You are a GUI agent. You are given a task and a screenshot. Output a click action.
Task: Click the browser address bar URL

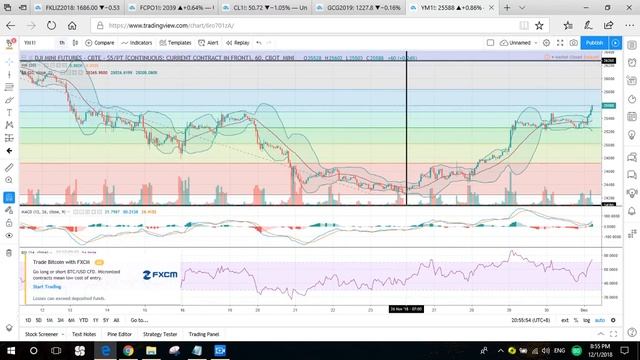pyautogui.click(x=171, y=26)
